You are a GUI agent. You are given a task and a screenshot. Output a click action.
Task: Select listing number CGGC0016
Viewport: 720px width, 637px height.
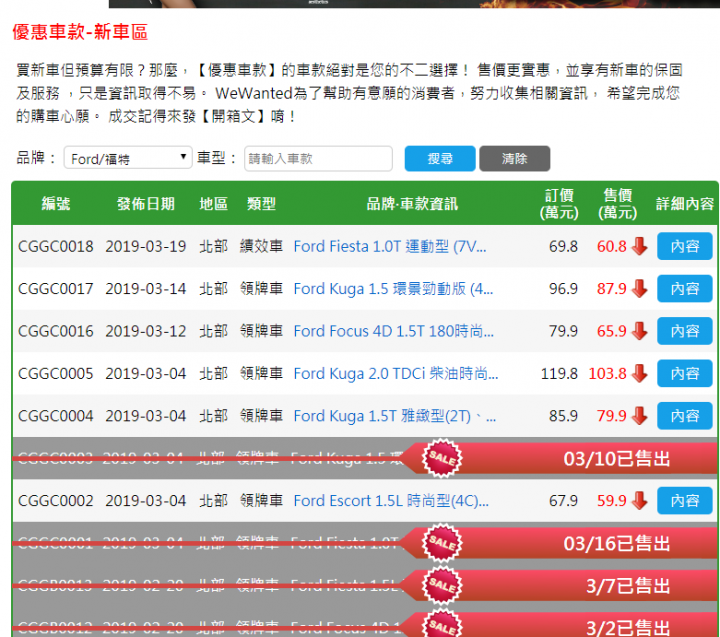(x=56, y=331)
